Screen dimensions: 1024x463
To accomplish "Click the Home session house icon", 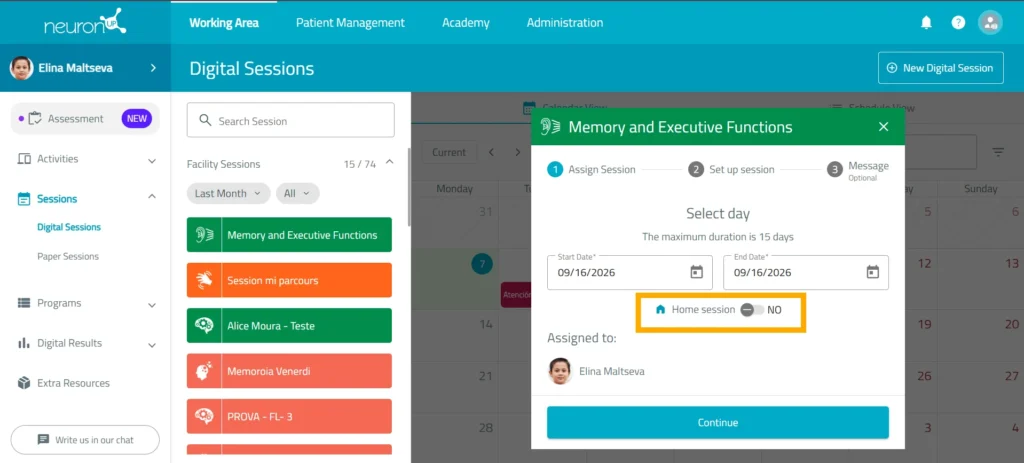I will [x=660, y=310].
